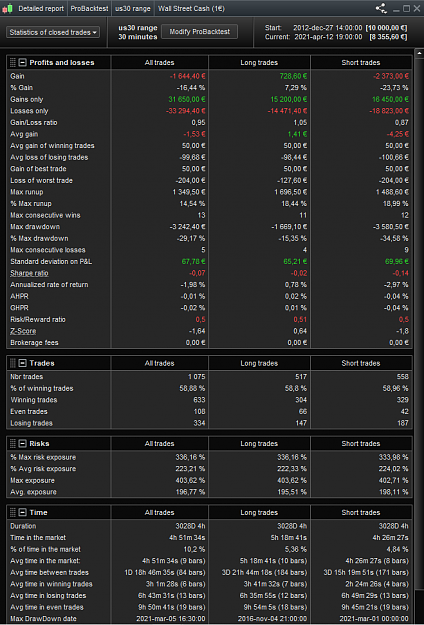The height and width of the screenshot is (625, 424).
Task: Select the Wall Street Cash (1€) tab
Action: click(191, 8)
